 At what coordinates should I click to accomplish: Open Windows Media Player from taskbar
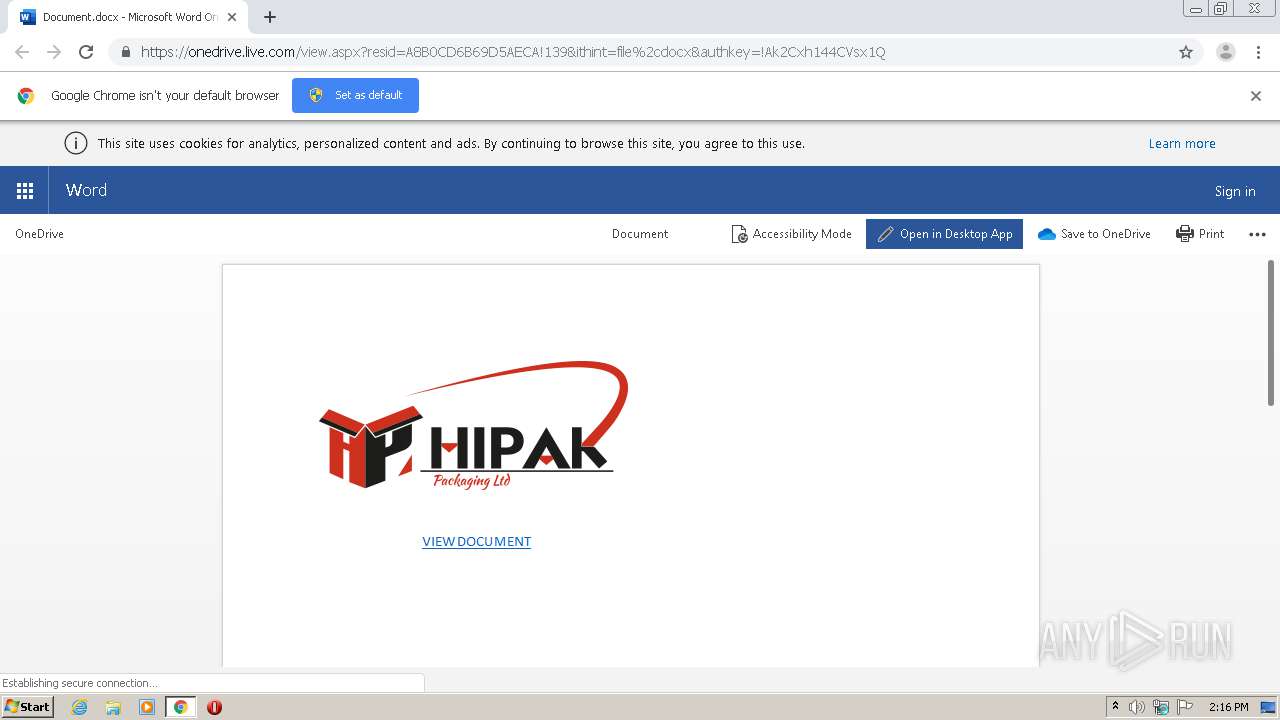click(147, 707)
